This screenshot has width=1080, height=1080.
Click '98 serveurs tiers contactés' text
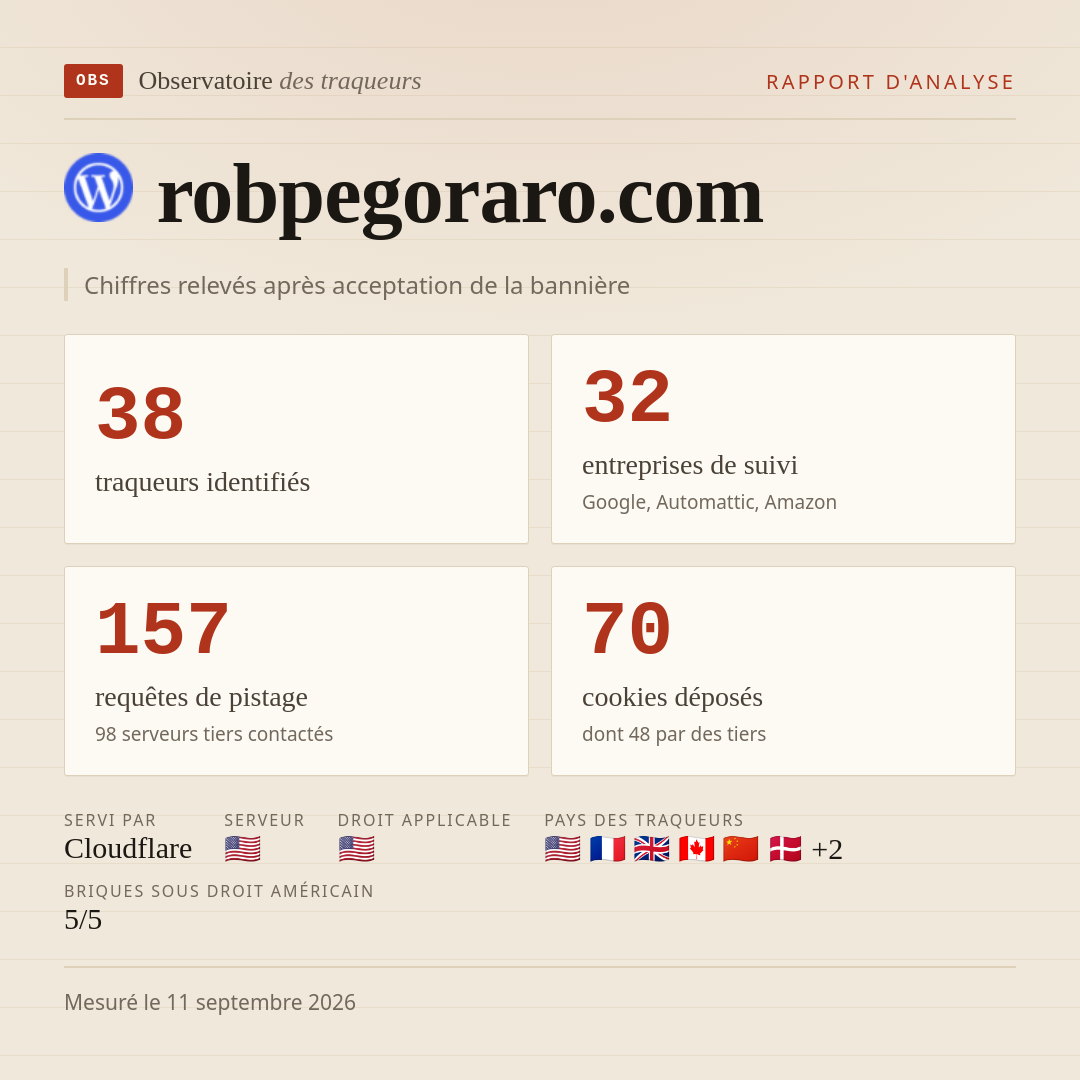coord(214,734)
